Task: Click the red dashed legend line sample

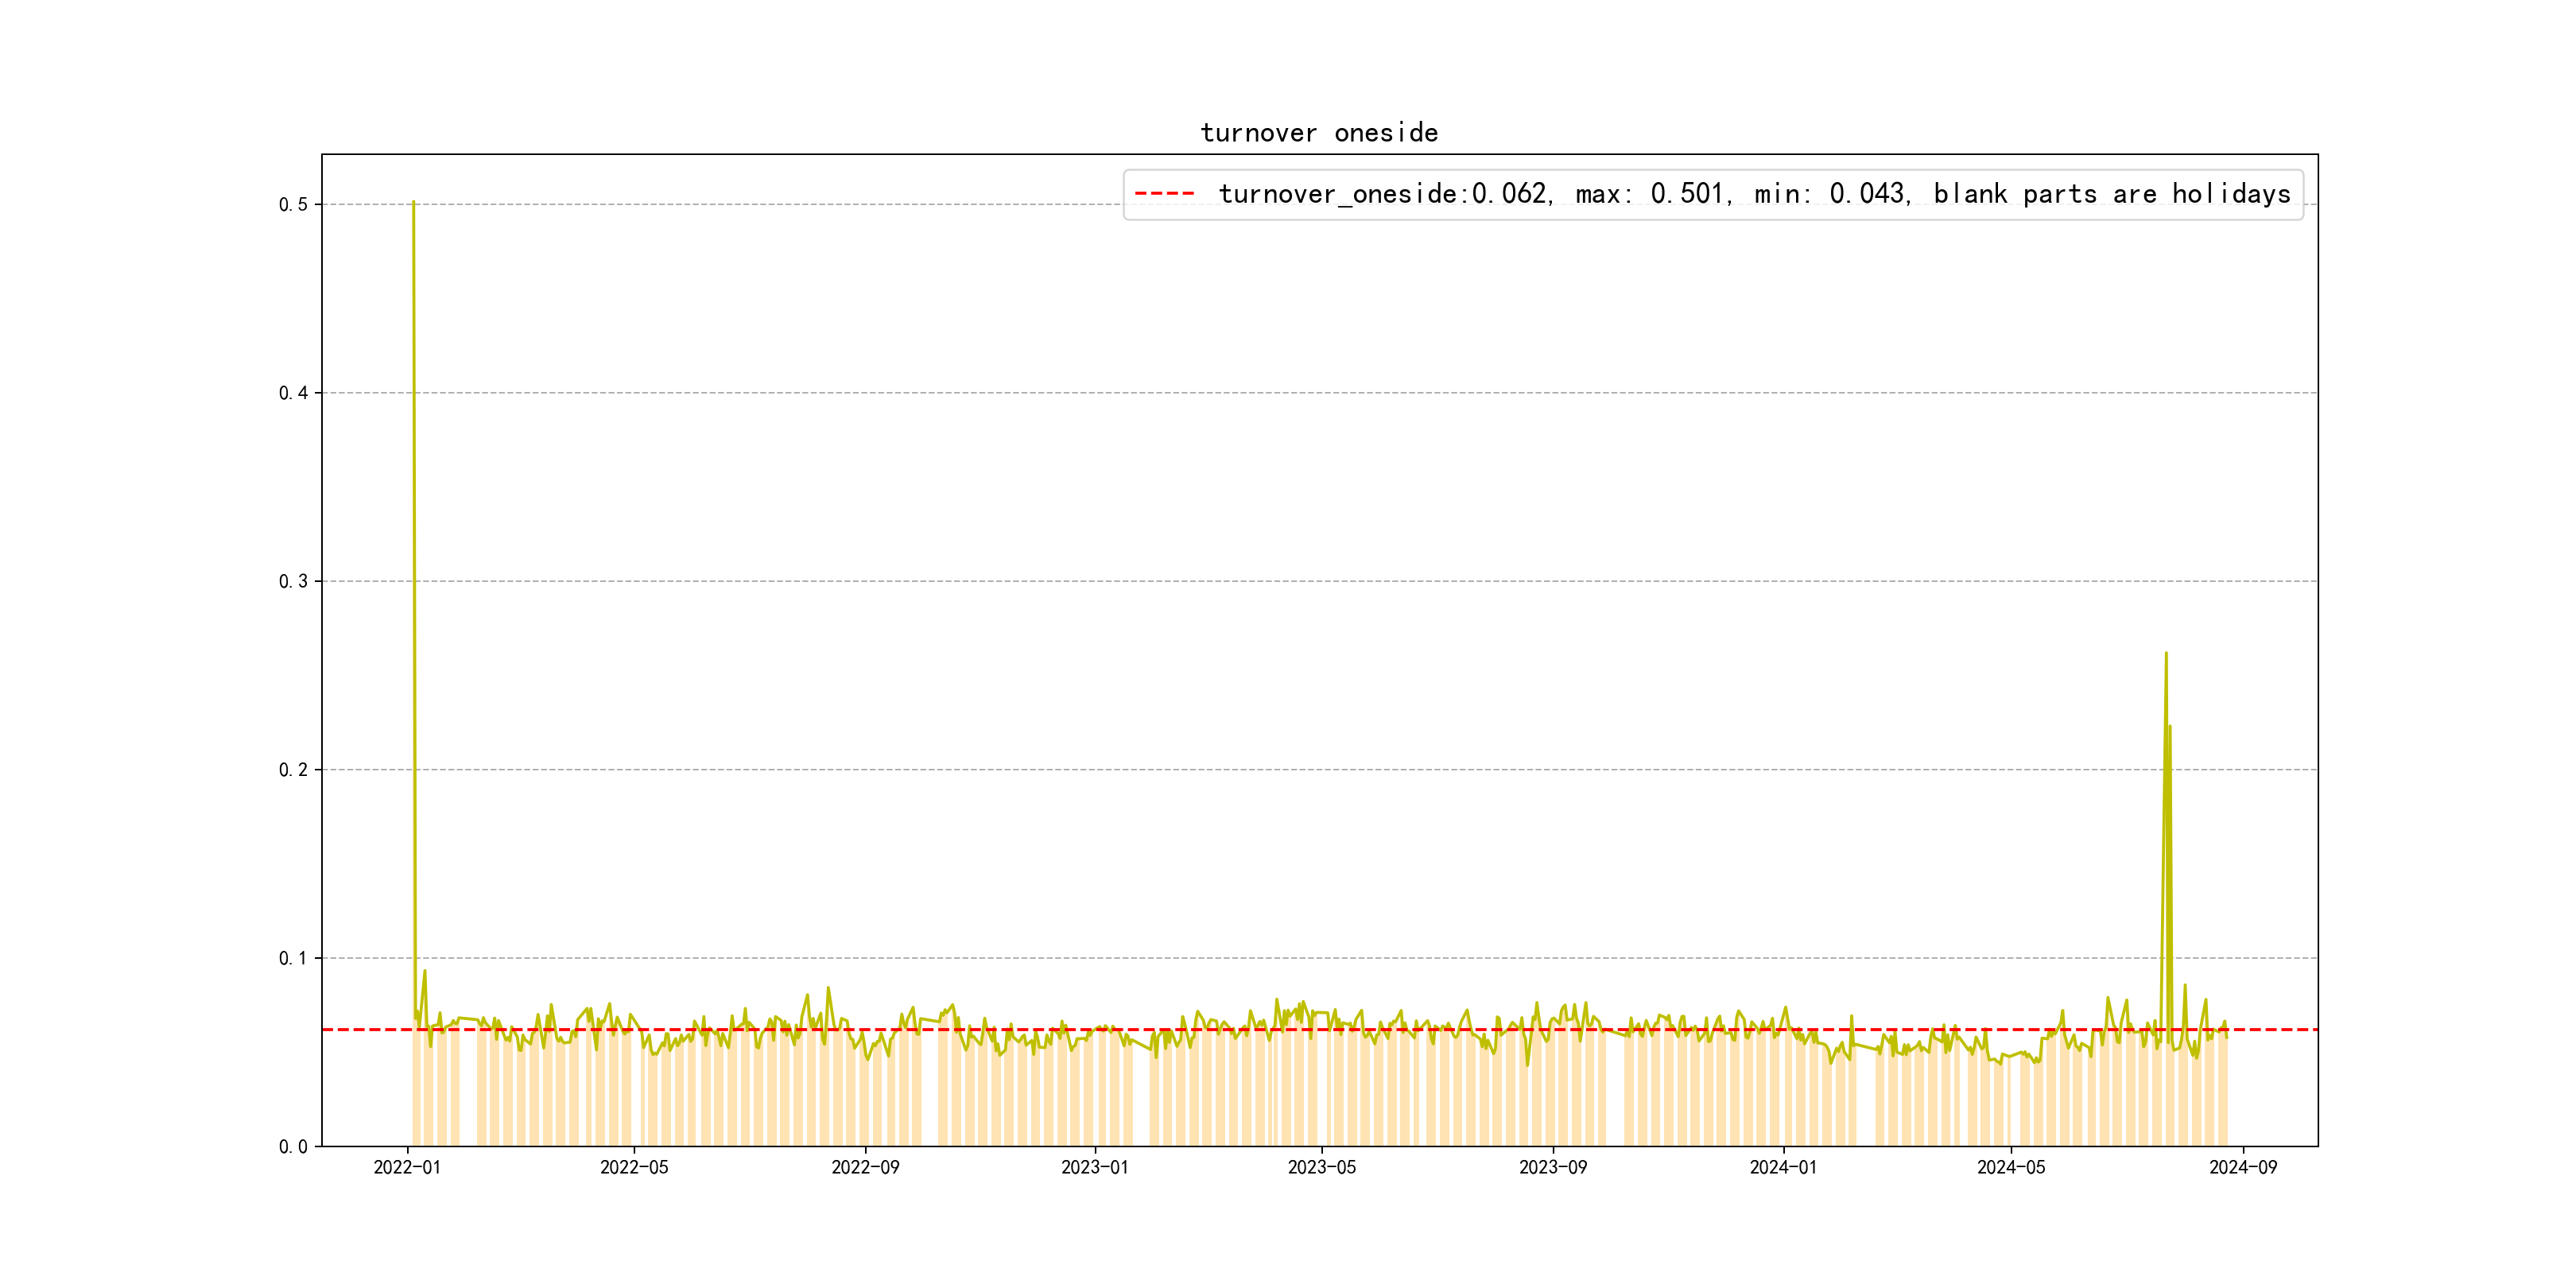Action: pos(1164,194)
